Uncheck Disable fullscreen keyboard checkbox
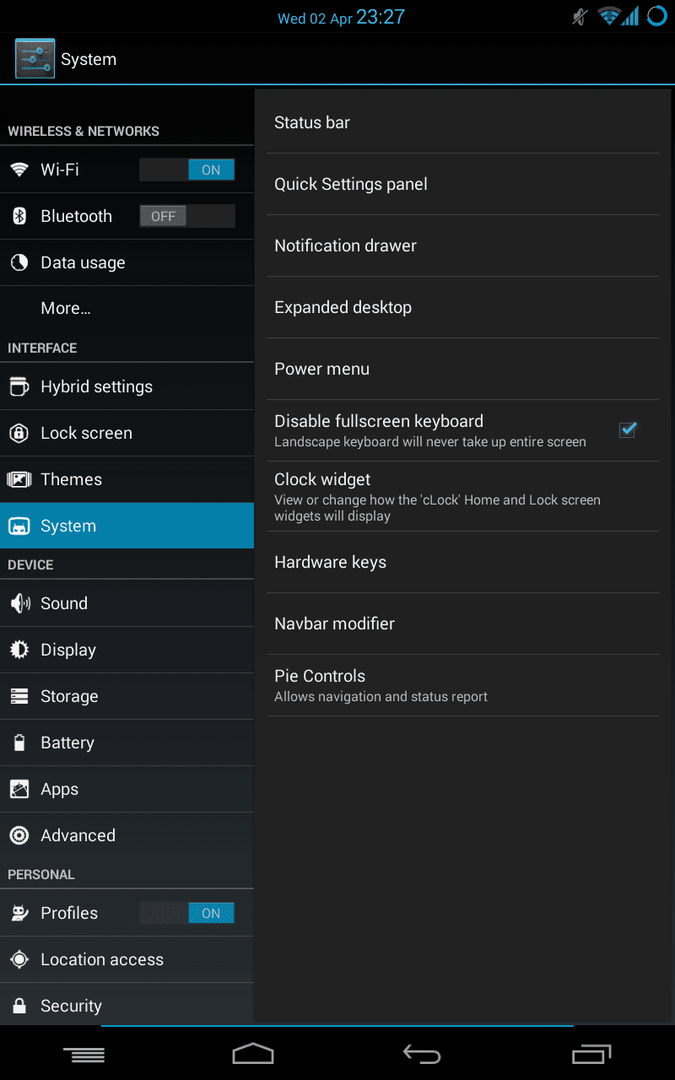Viewport: 675px width, 1080px height. click(627, 430)
